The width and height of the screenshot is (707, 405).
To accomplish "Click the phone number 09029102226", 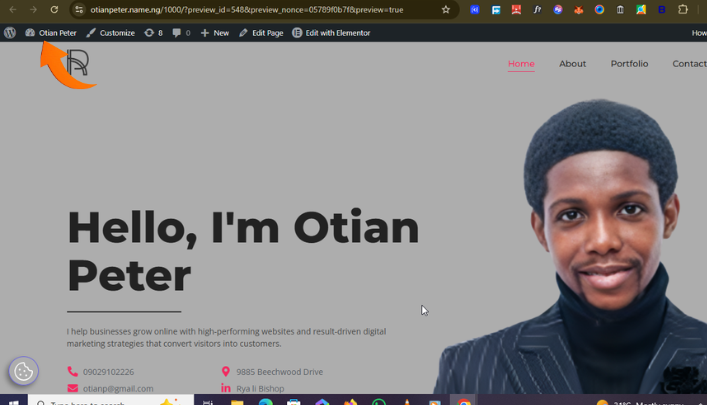I will [x=108, y=372].
